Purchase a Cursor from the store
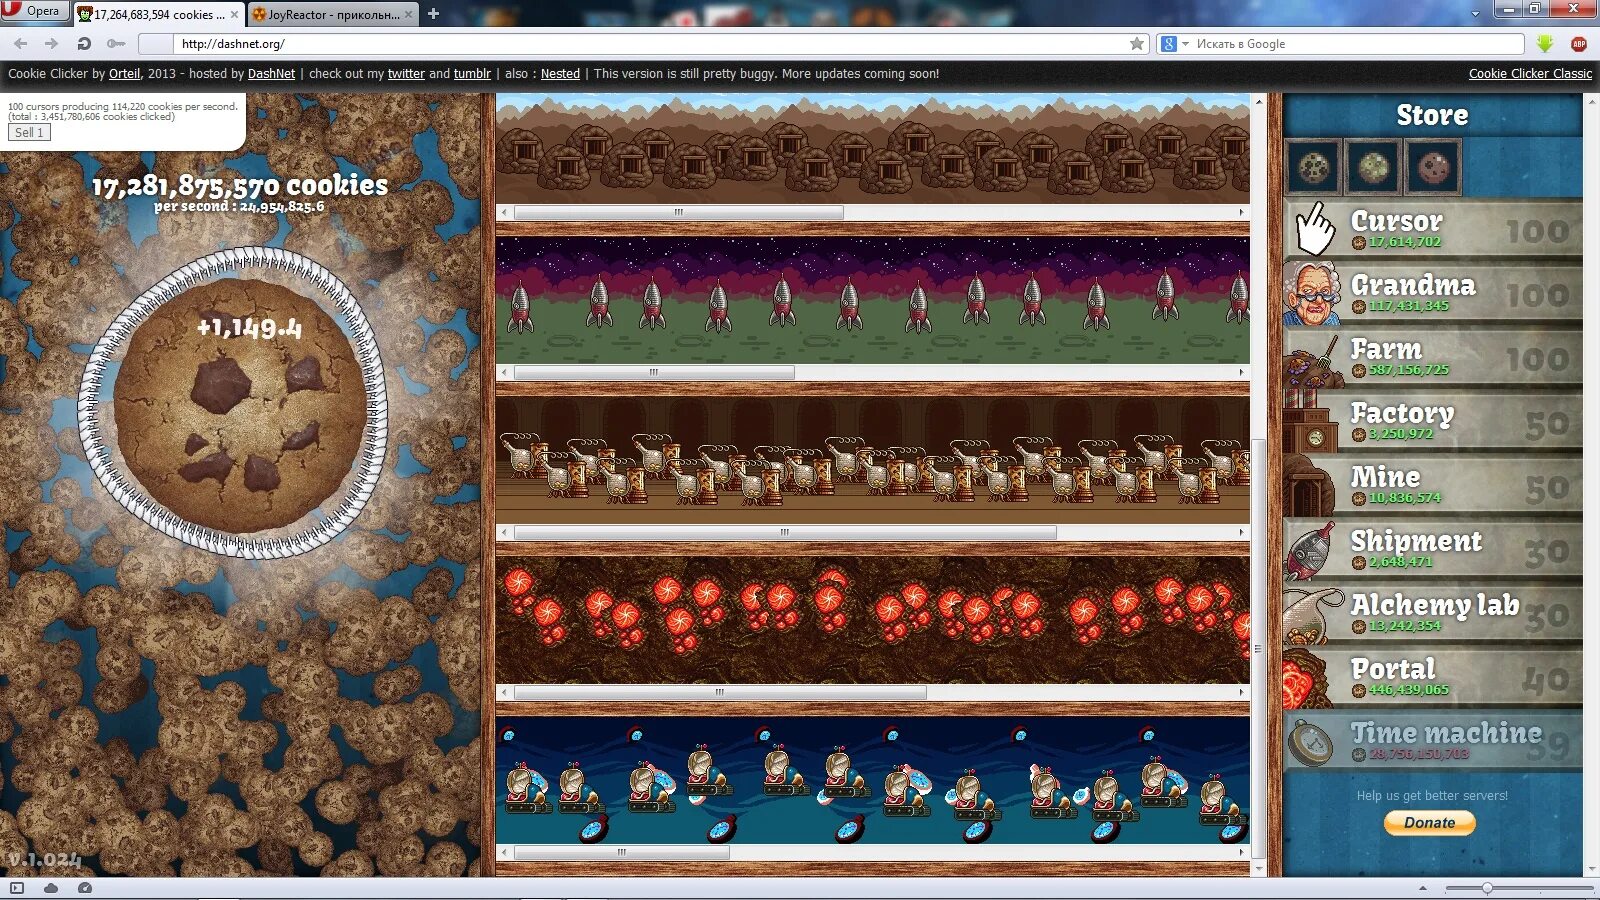The height and width of the screenshot is (900, 1600). click(x=1432, y=229)
